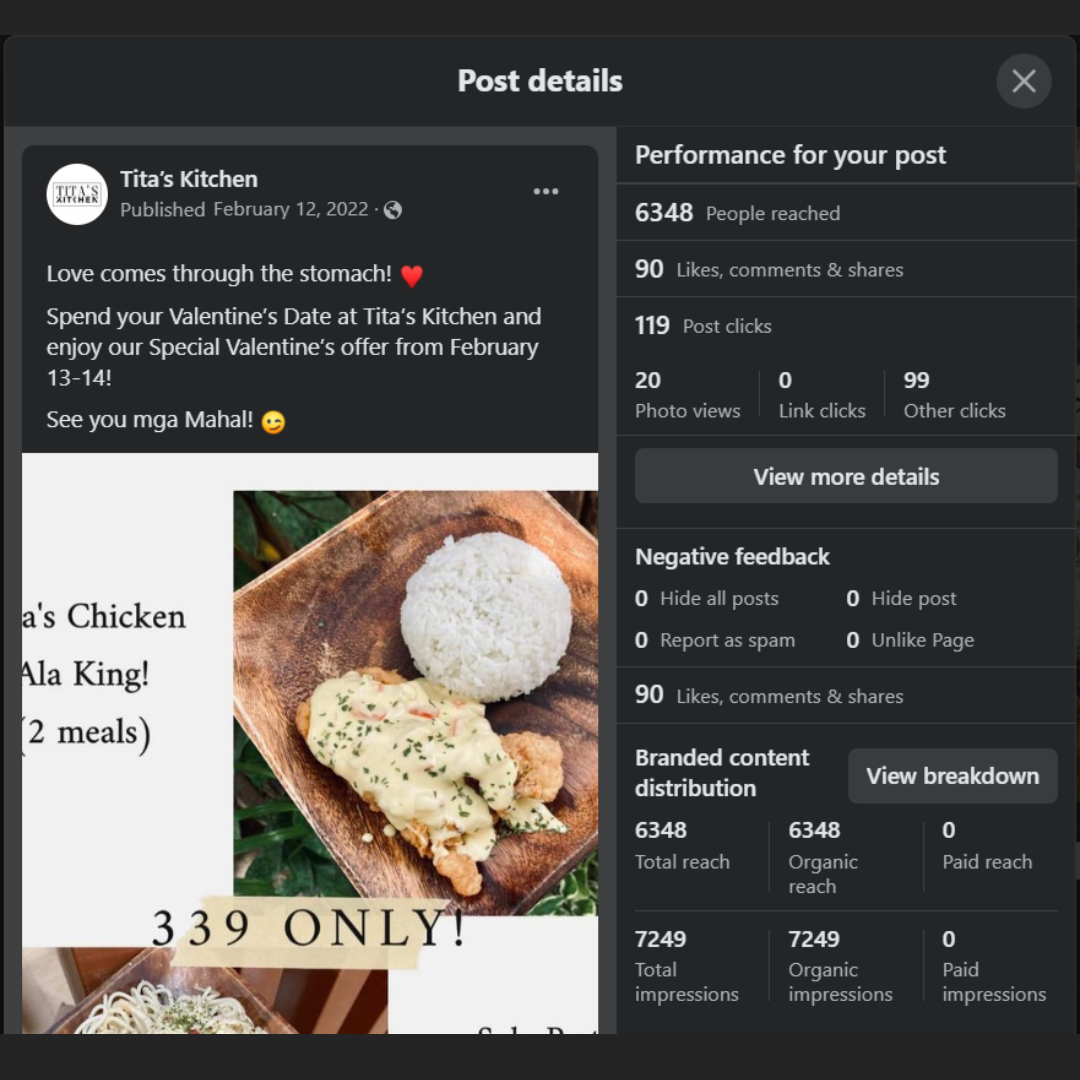Click the Other clicks metric

click(x=954, y=395)
